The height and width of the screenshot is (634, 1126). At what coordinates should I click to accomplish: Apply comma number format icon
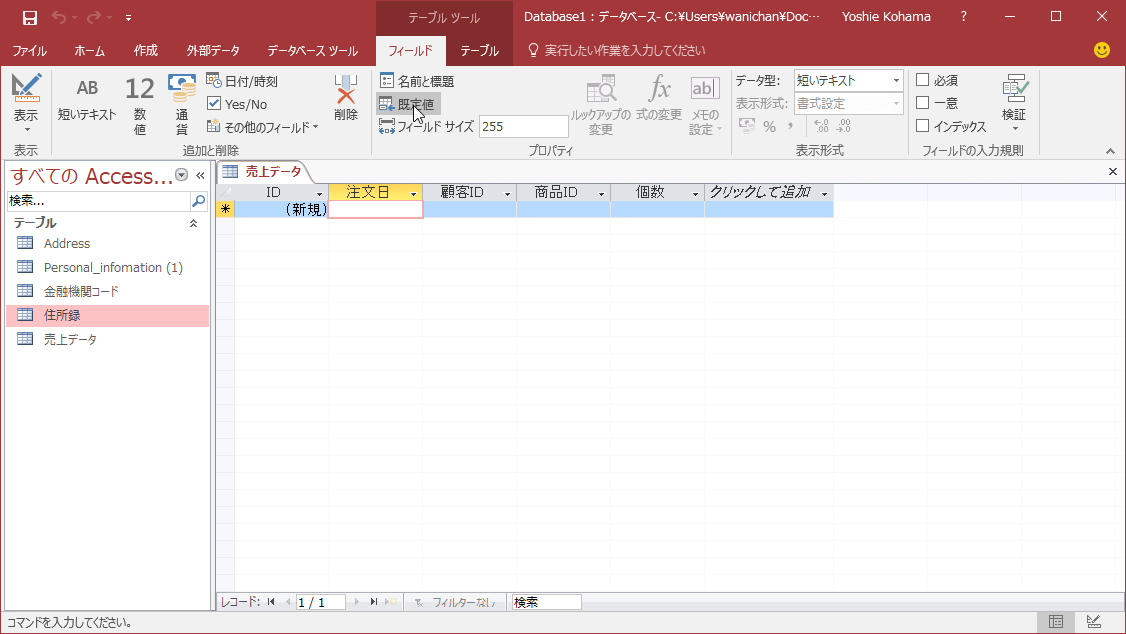coord(791,126)
